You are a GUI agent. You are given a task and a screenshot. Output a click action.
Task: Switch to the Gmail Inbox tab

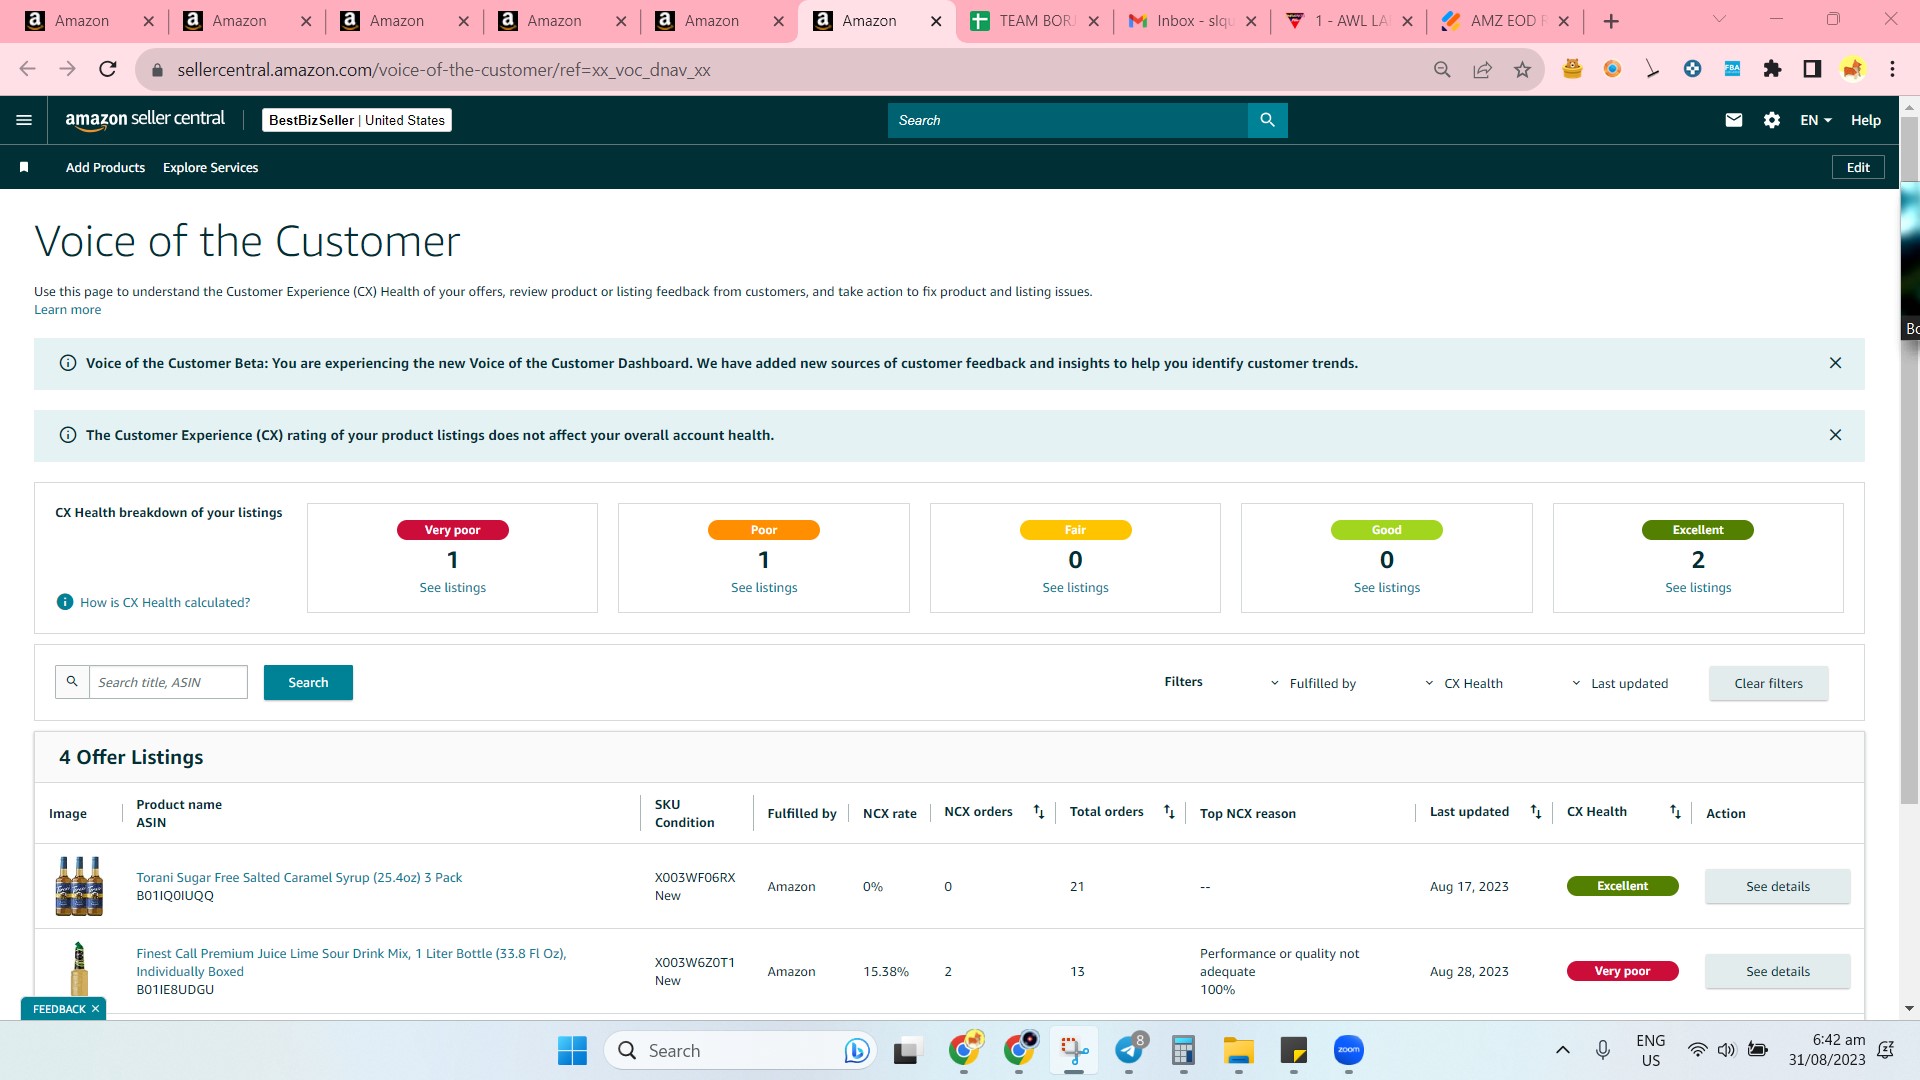[x=1193, y=21]
